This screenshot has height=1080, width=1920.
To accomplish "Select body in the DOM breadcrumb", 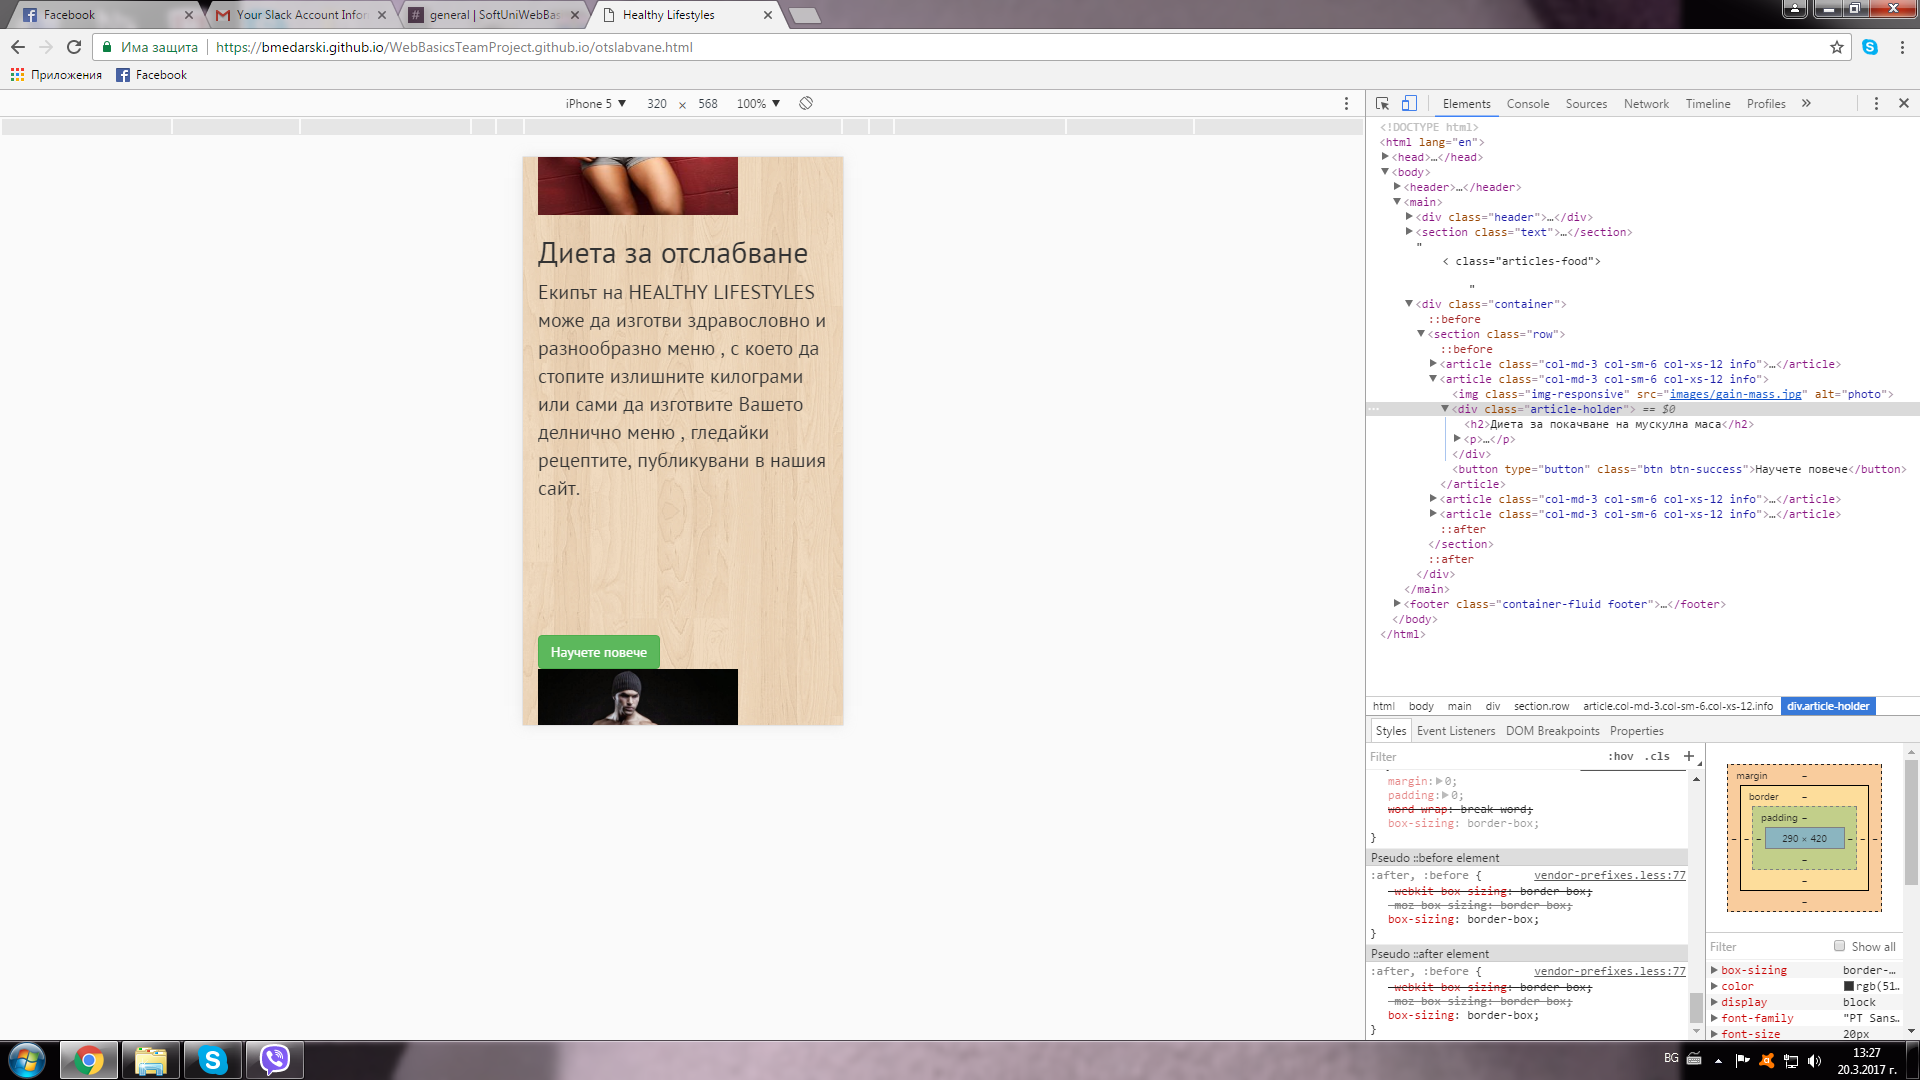I will [x=1421, y=706].
